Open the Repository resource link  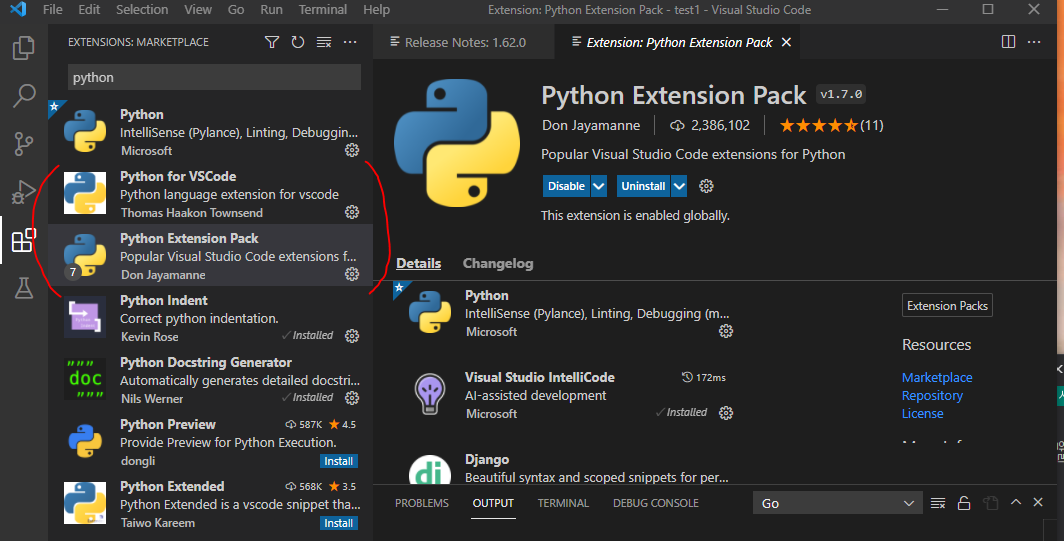[932, 396]
